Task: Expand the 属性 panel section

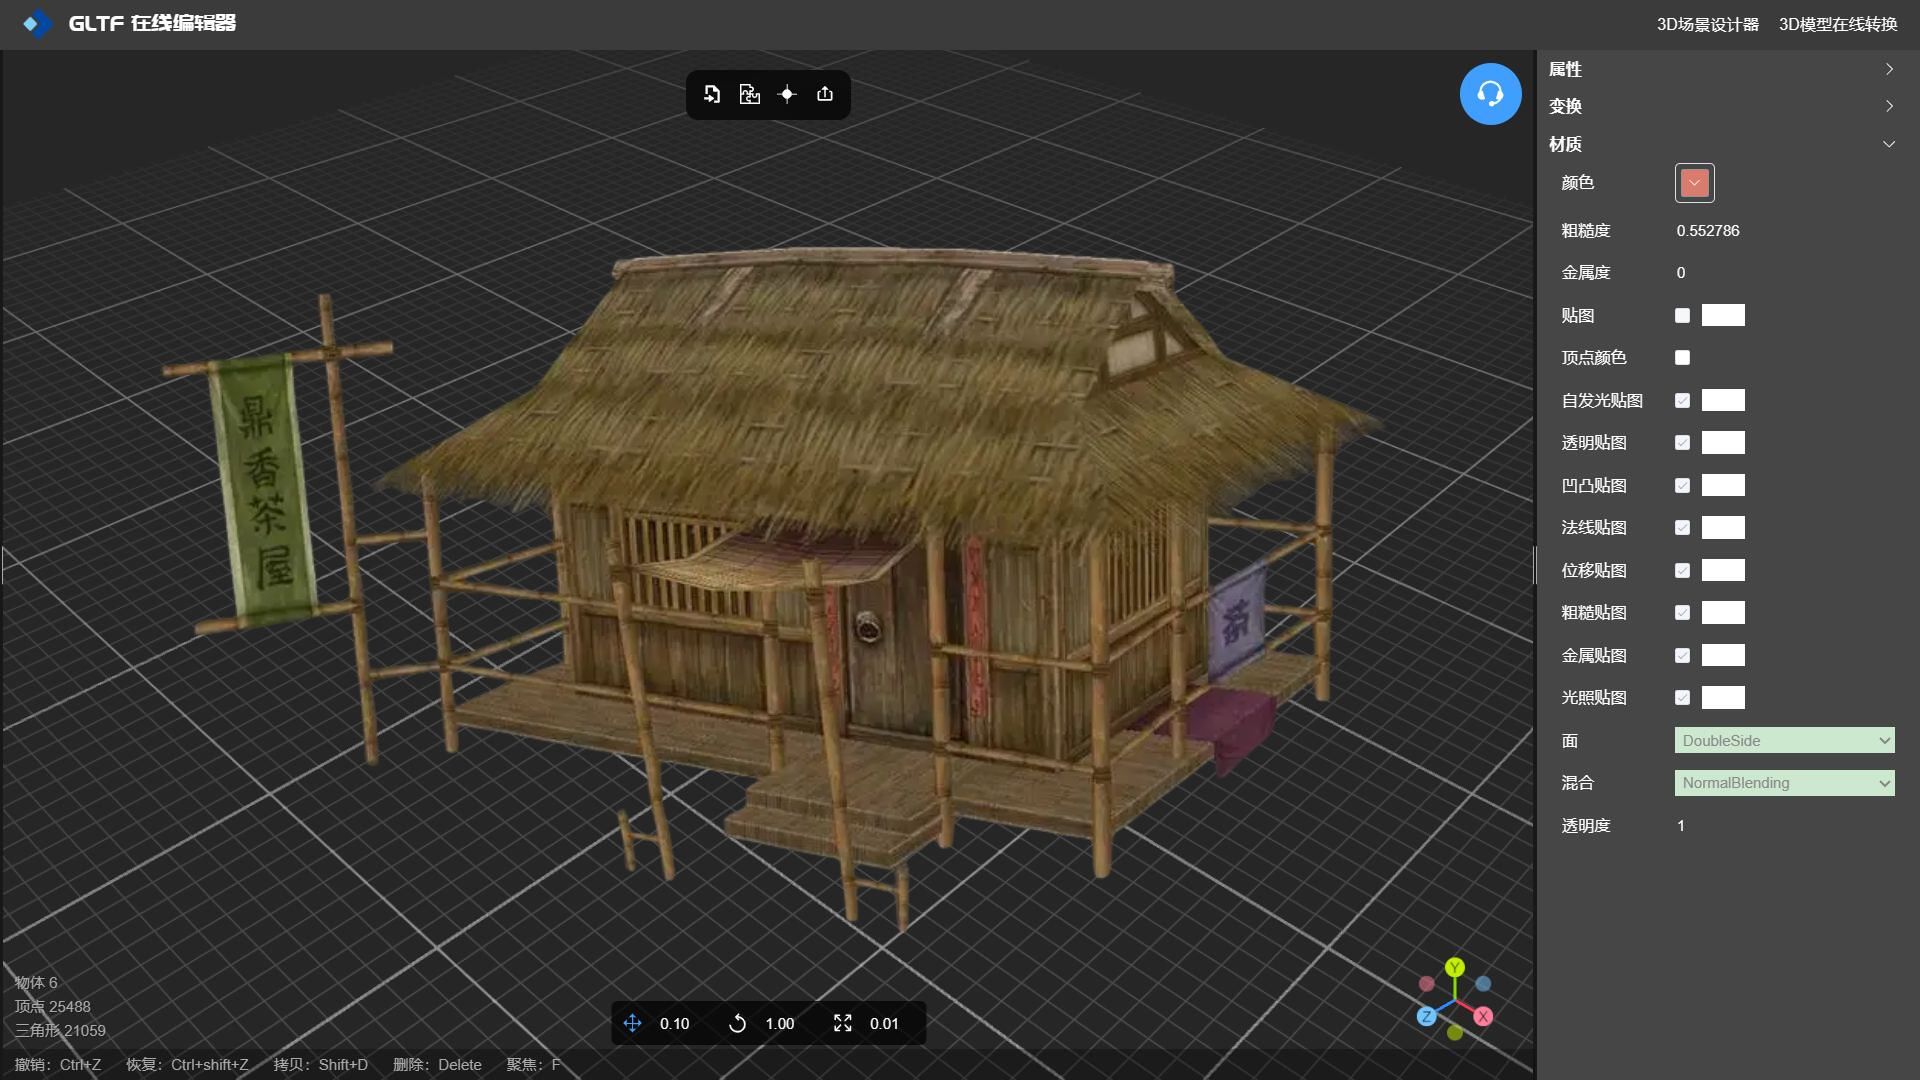Action: click(1721, 69)
